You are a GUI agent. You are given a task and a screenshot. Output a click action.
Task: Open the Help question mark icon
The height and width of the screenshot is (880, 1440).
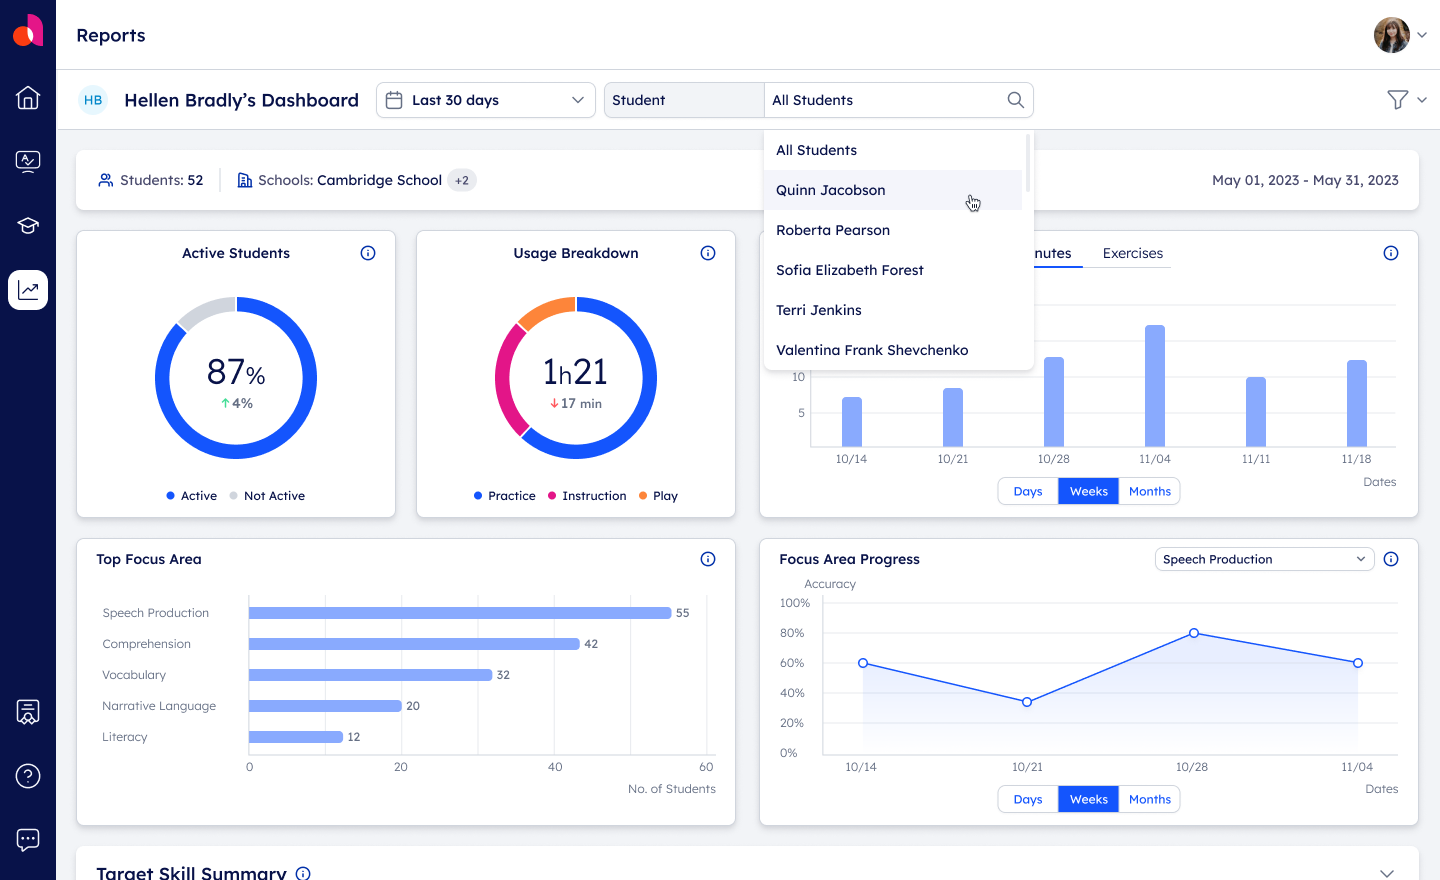28,776
